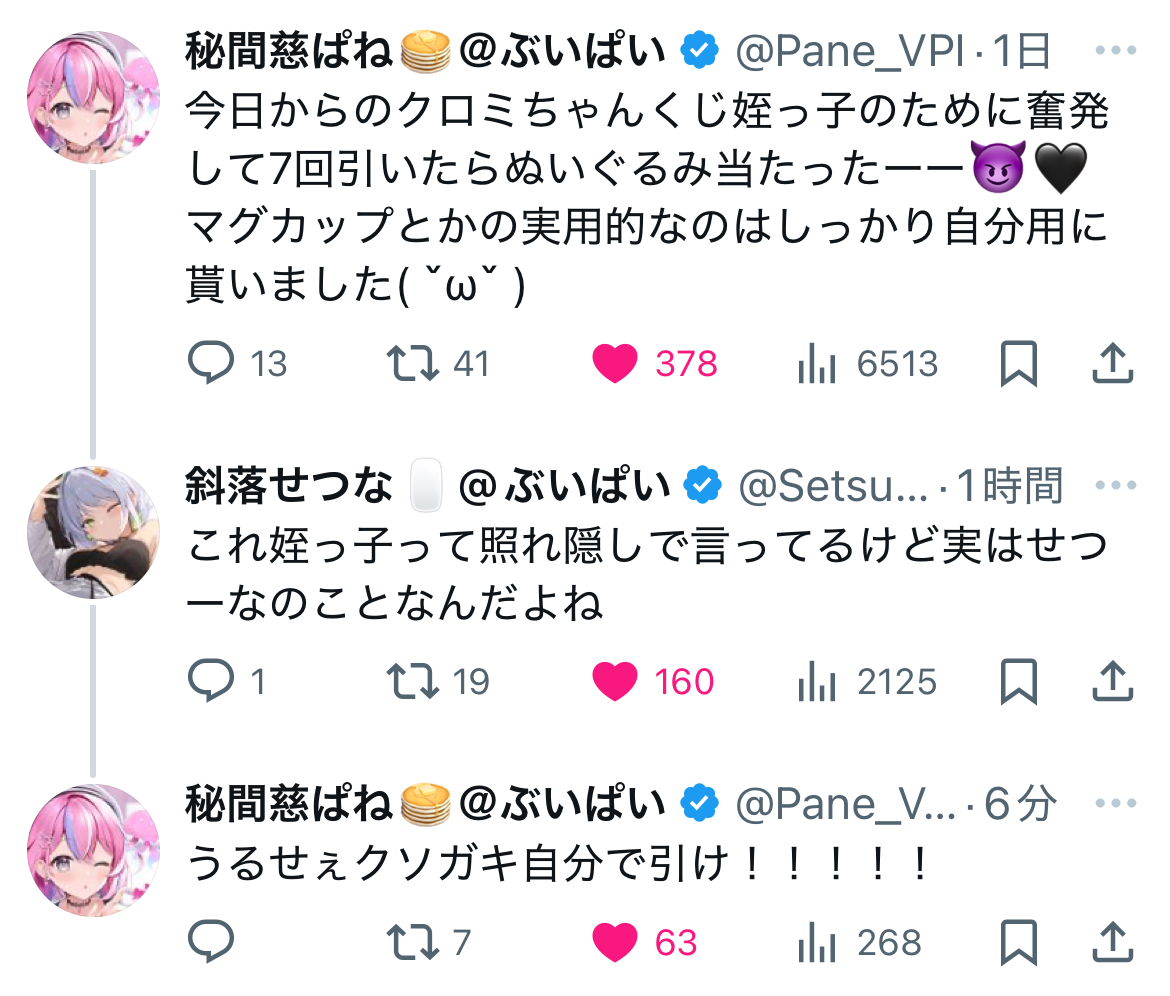This screenshot has height=996, width=1170.
Task: Bookmark the tweet by 斜落せつな
Action: pos(1019,682)
